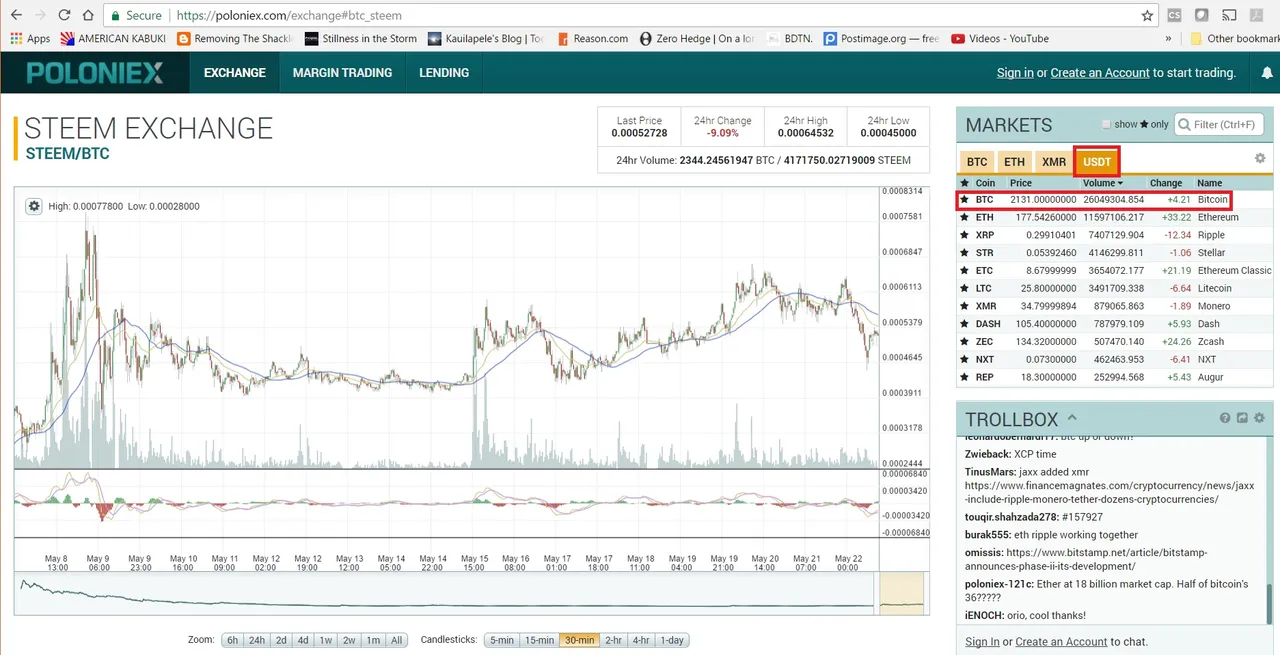Click the CS extension icon
The width and height of the screenshot is (1280, 655).
point(1175,15)
